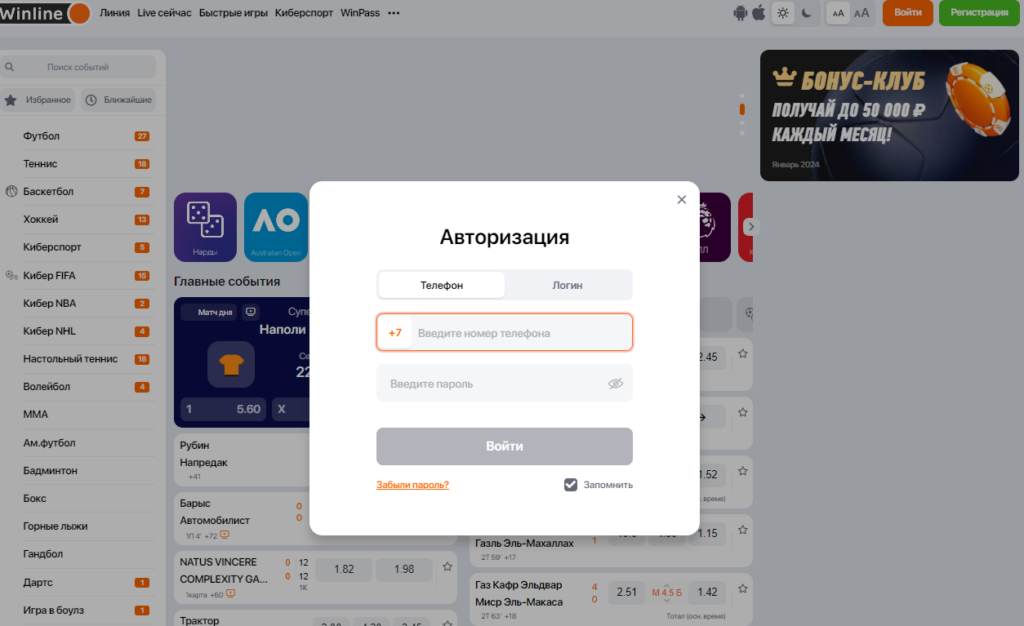Switch to Телефон login tab
The width and height of the screenshot is (1024, 626).
pos(441,285)
